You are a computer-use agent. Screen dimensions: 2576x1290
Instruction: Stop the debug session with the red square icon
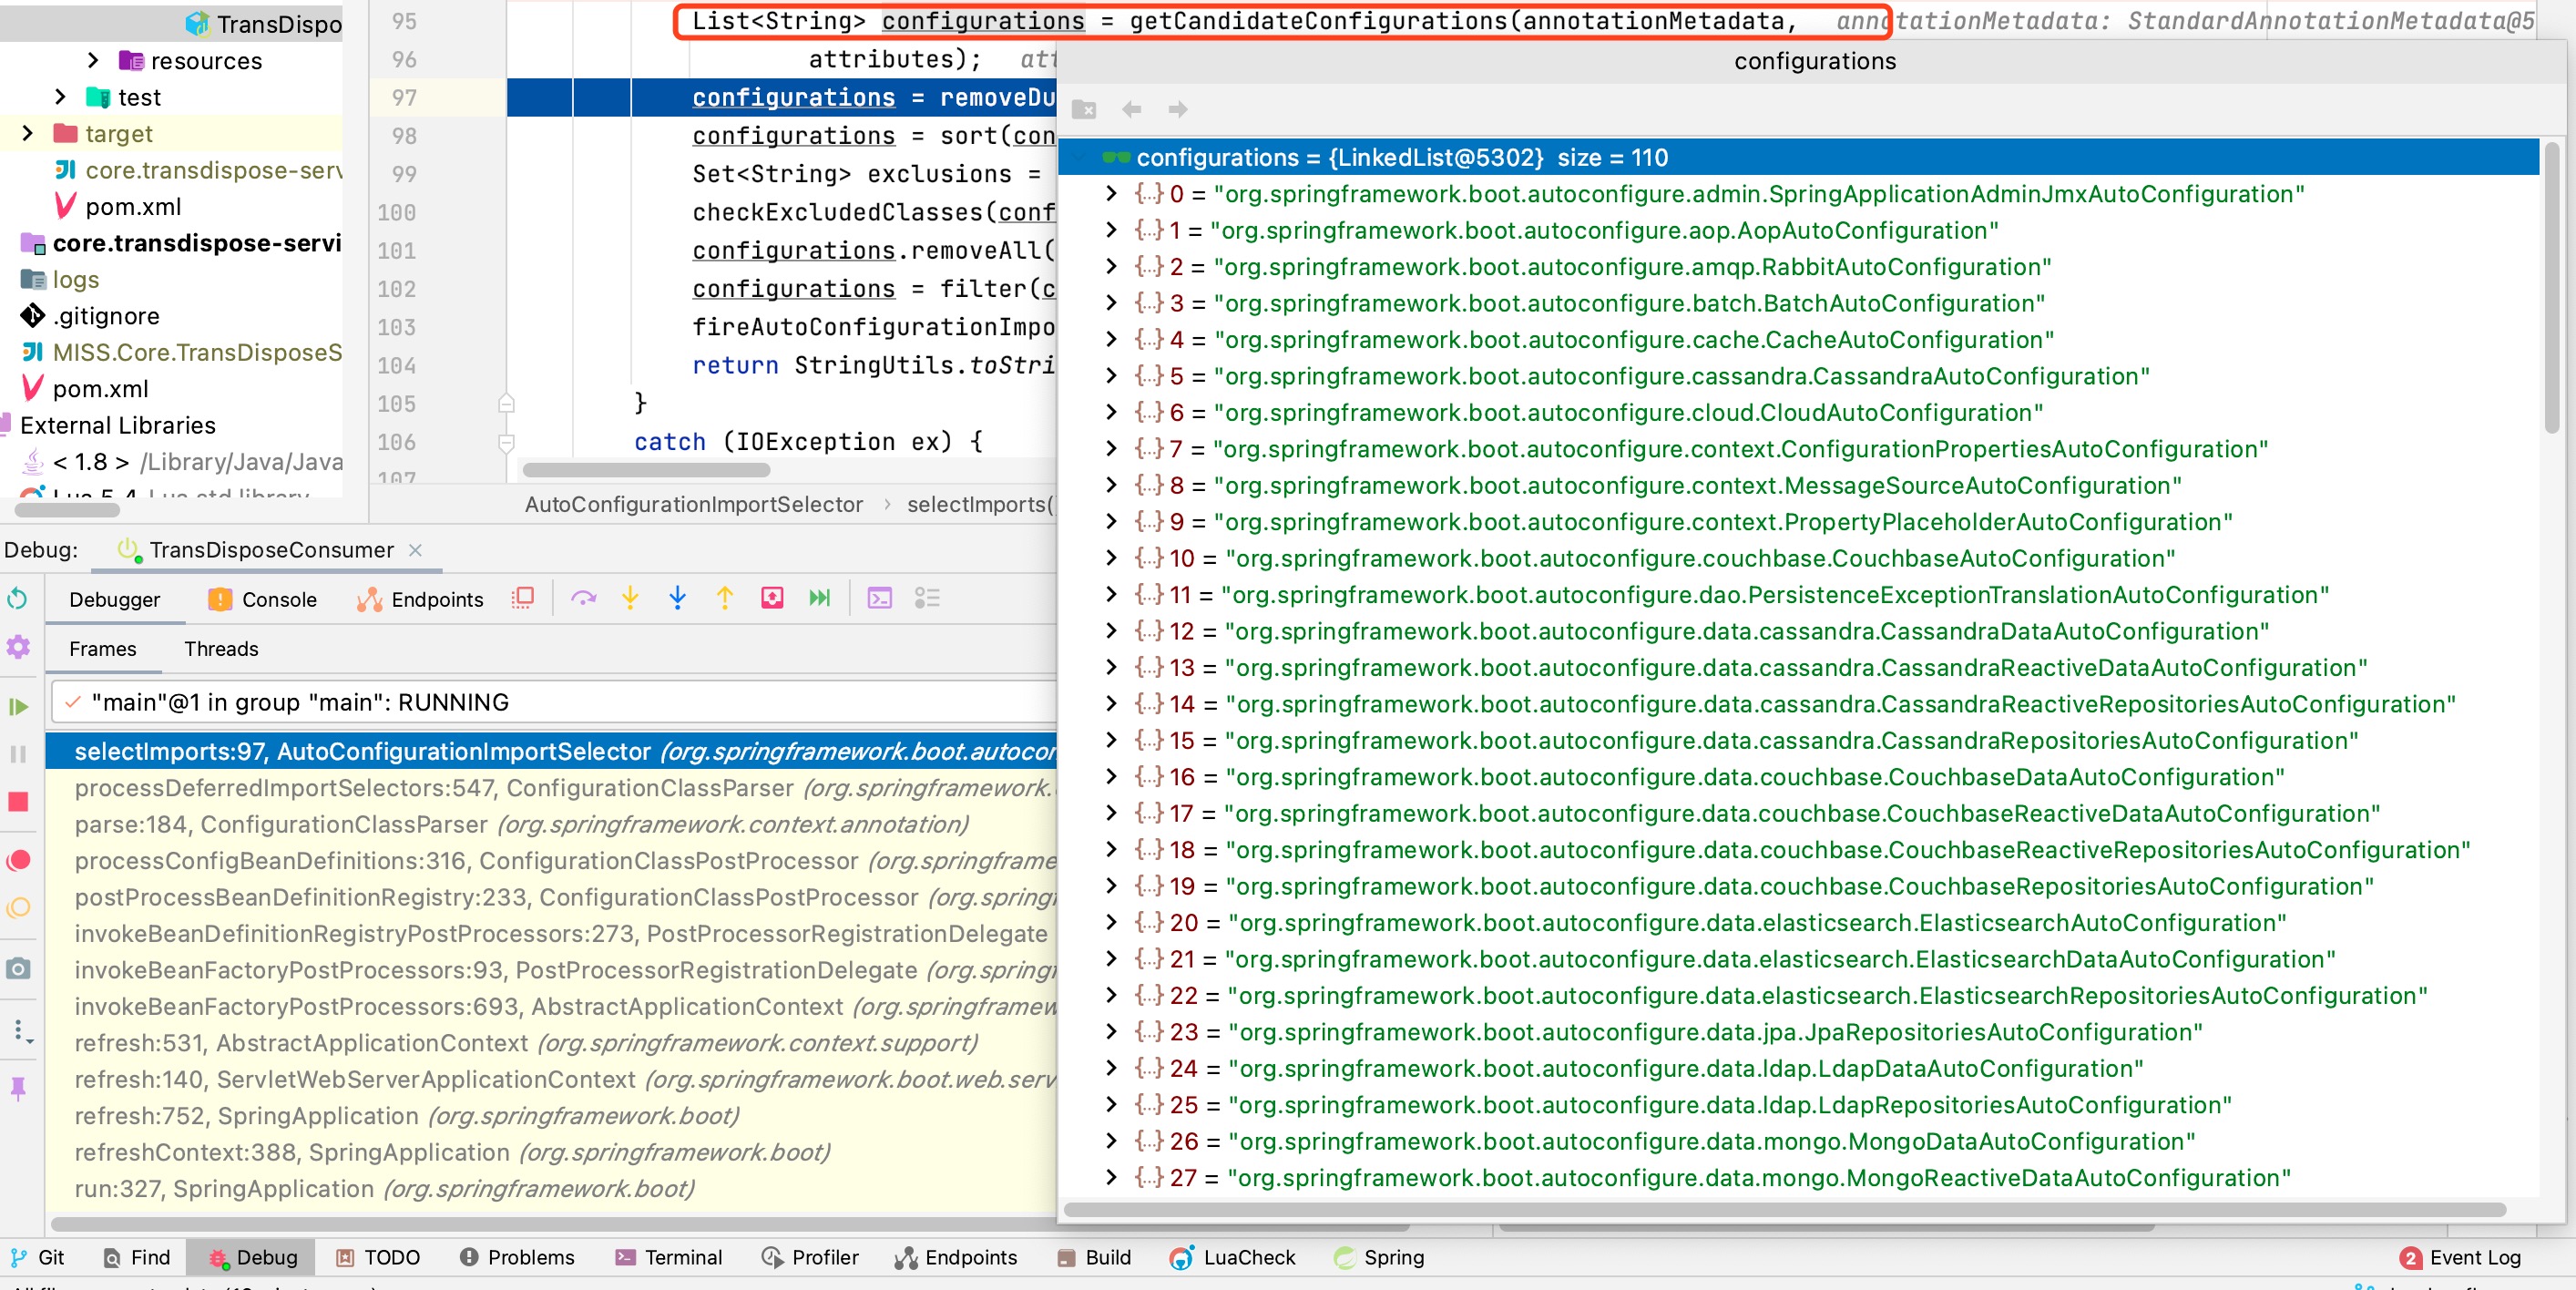pyautogui.click(x=18, y=803)
